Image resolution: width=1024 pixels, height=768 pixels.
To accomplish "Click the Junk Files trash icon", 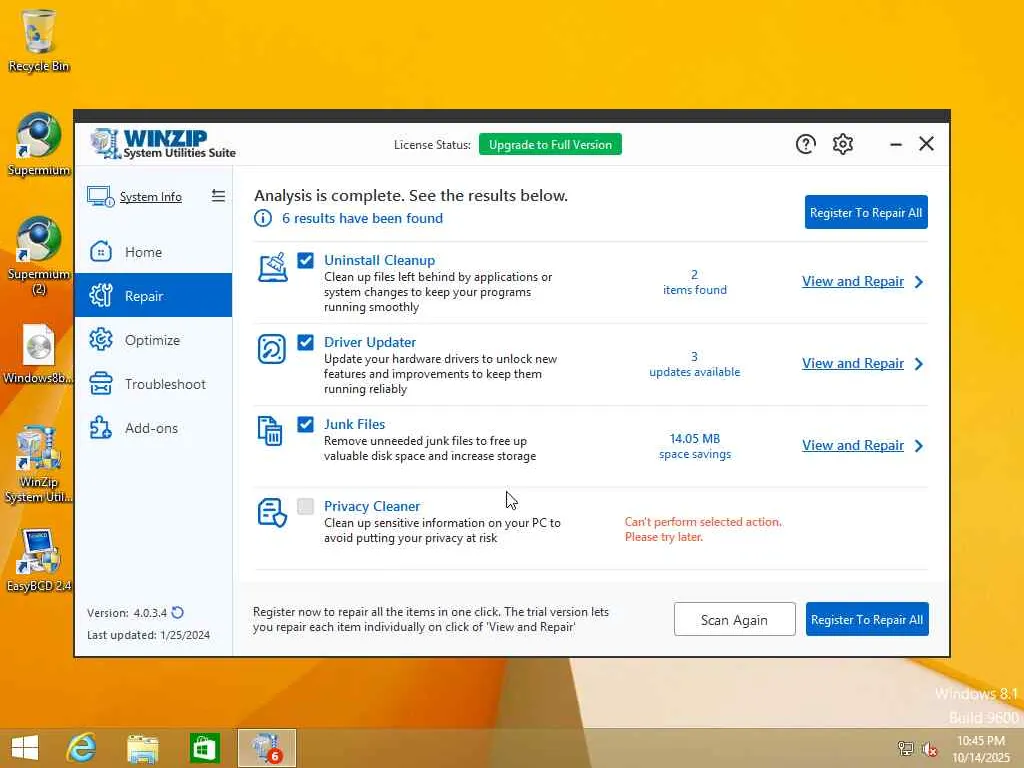I will coord(270,431).
